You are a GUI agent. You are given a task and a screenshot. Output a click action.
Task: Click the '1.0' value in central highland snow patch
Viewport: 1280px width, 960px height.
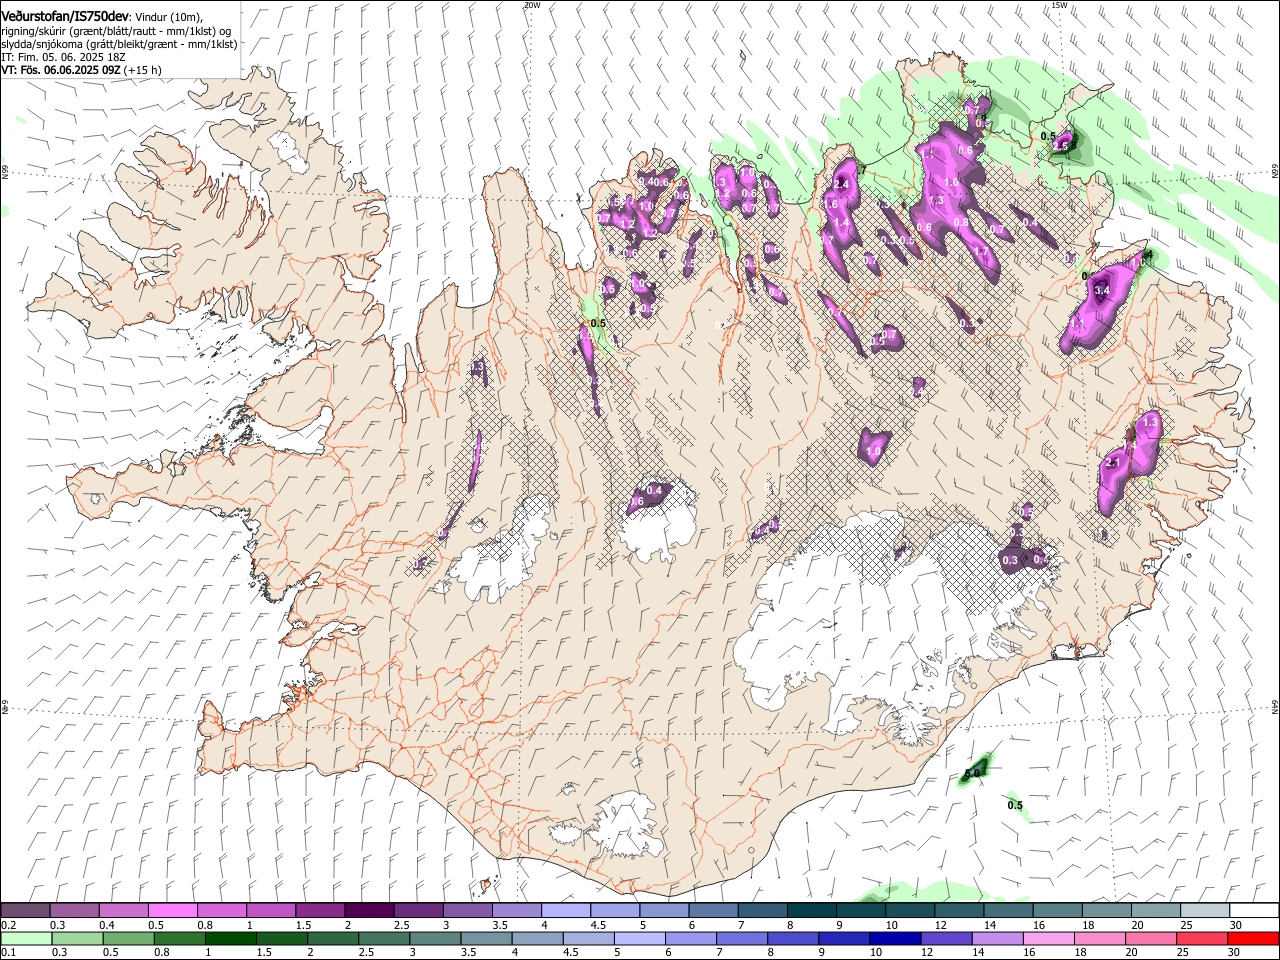[x=873, y=452]
